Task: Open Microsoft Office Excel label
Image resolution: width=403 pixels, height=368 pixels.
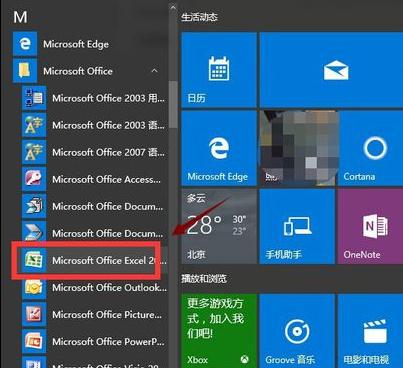Action: (x=109, y=260)
